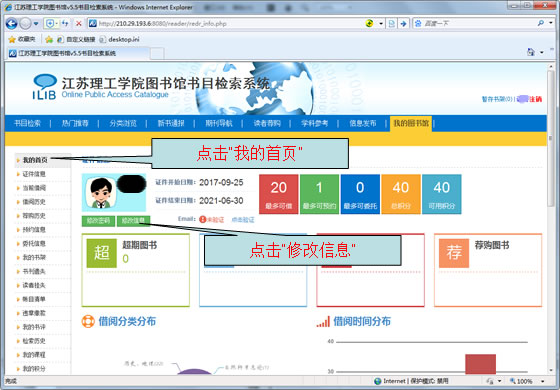560x390 pixels.
Task: Click the orange 40 总积分 tile
Action: (401, 194)
